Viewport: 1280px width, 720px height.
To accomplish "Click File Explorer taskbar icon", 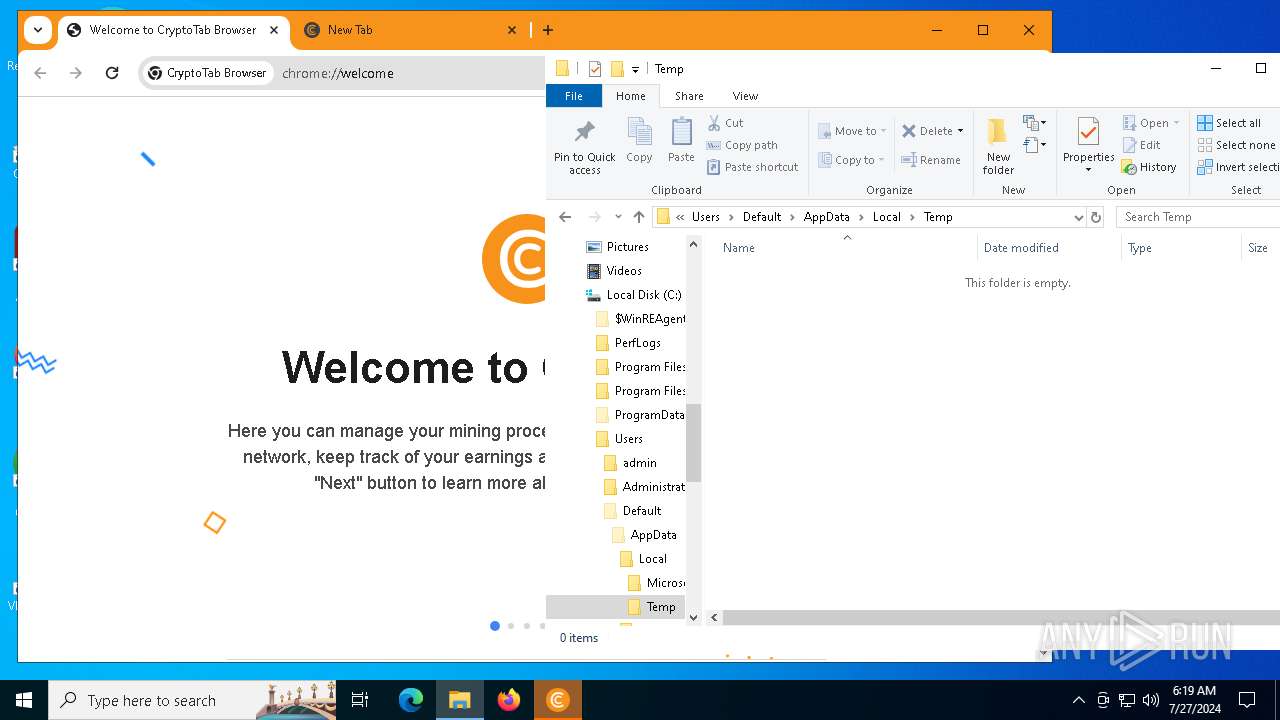I will pyautogui.click(x=460, y=700).
